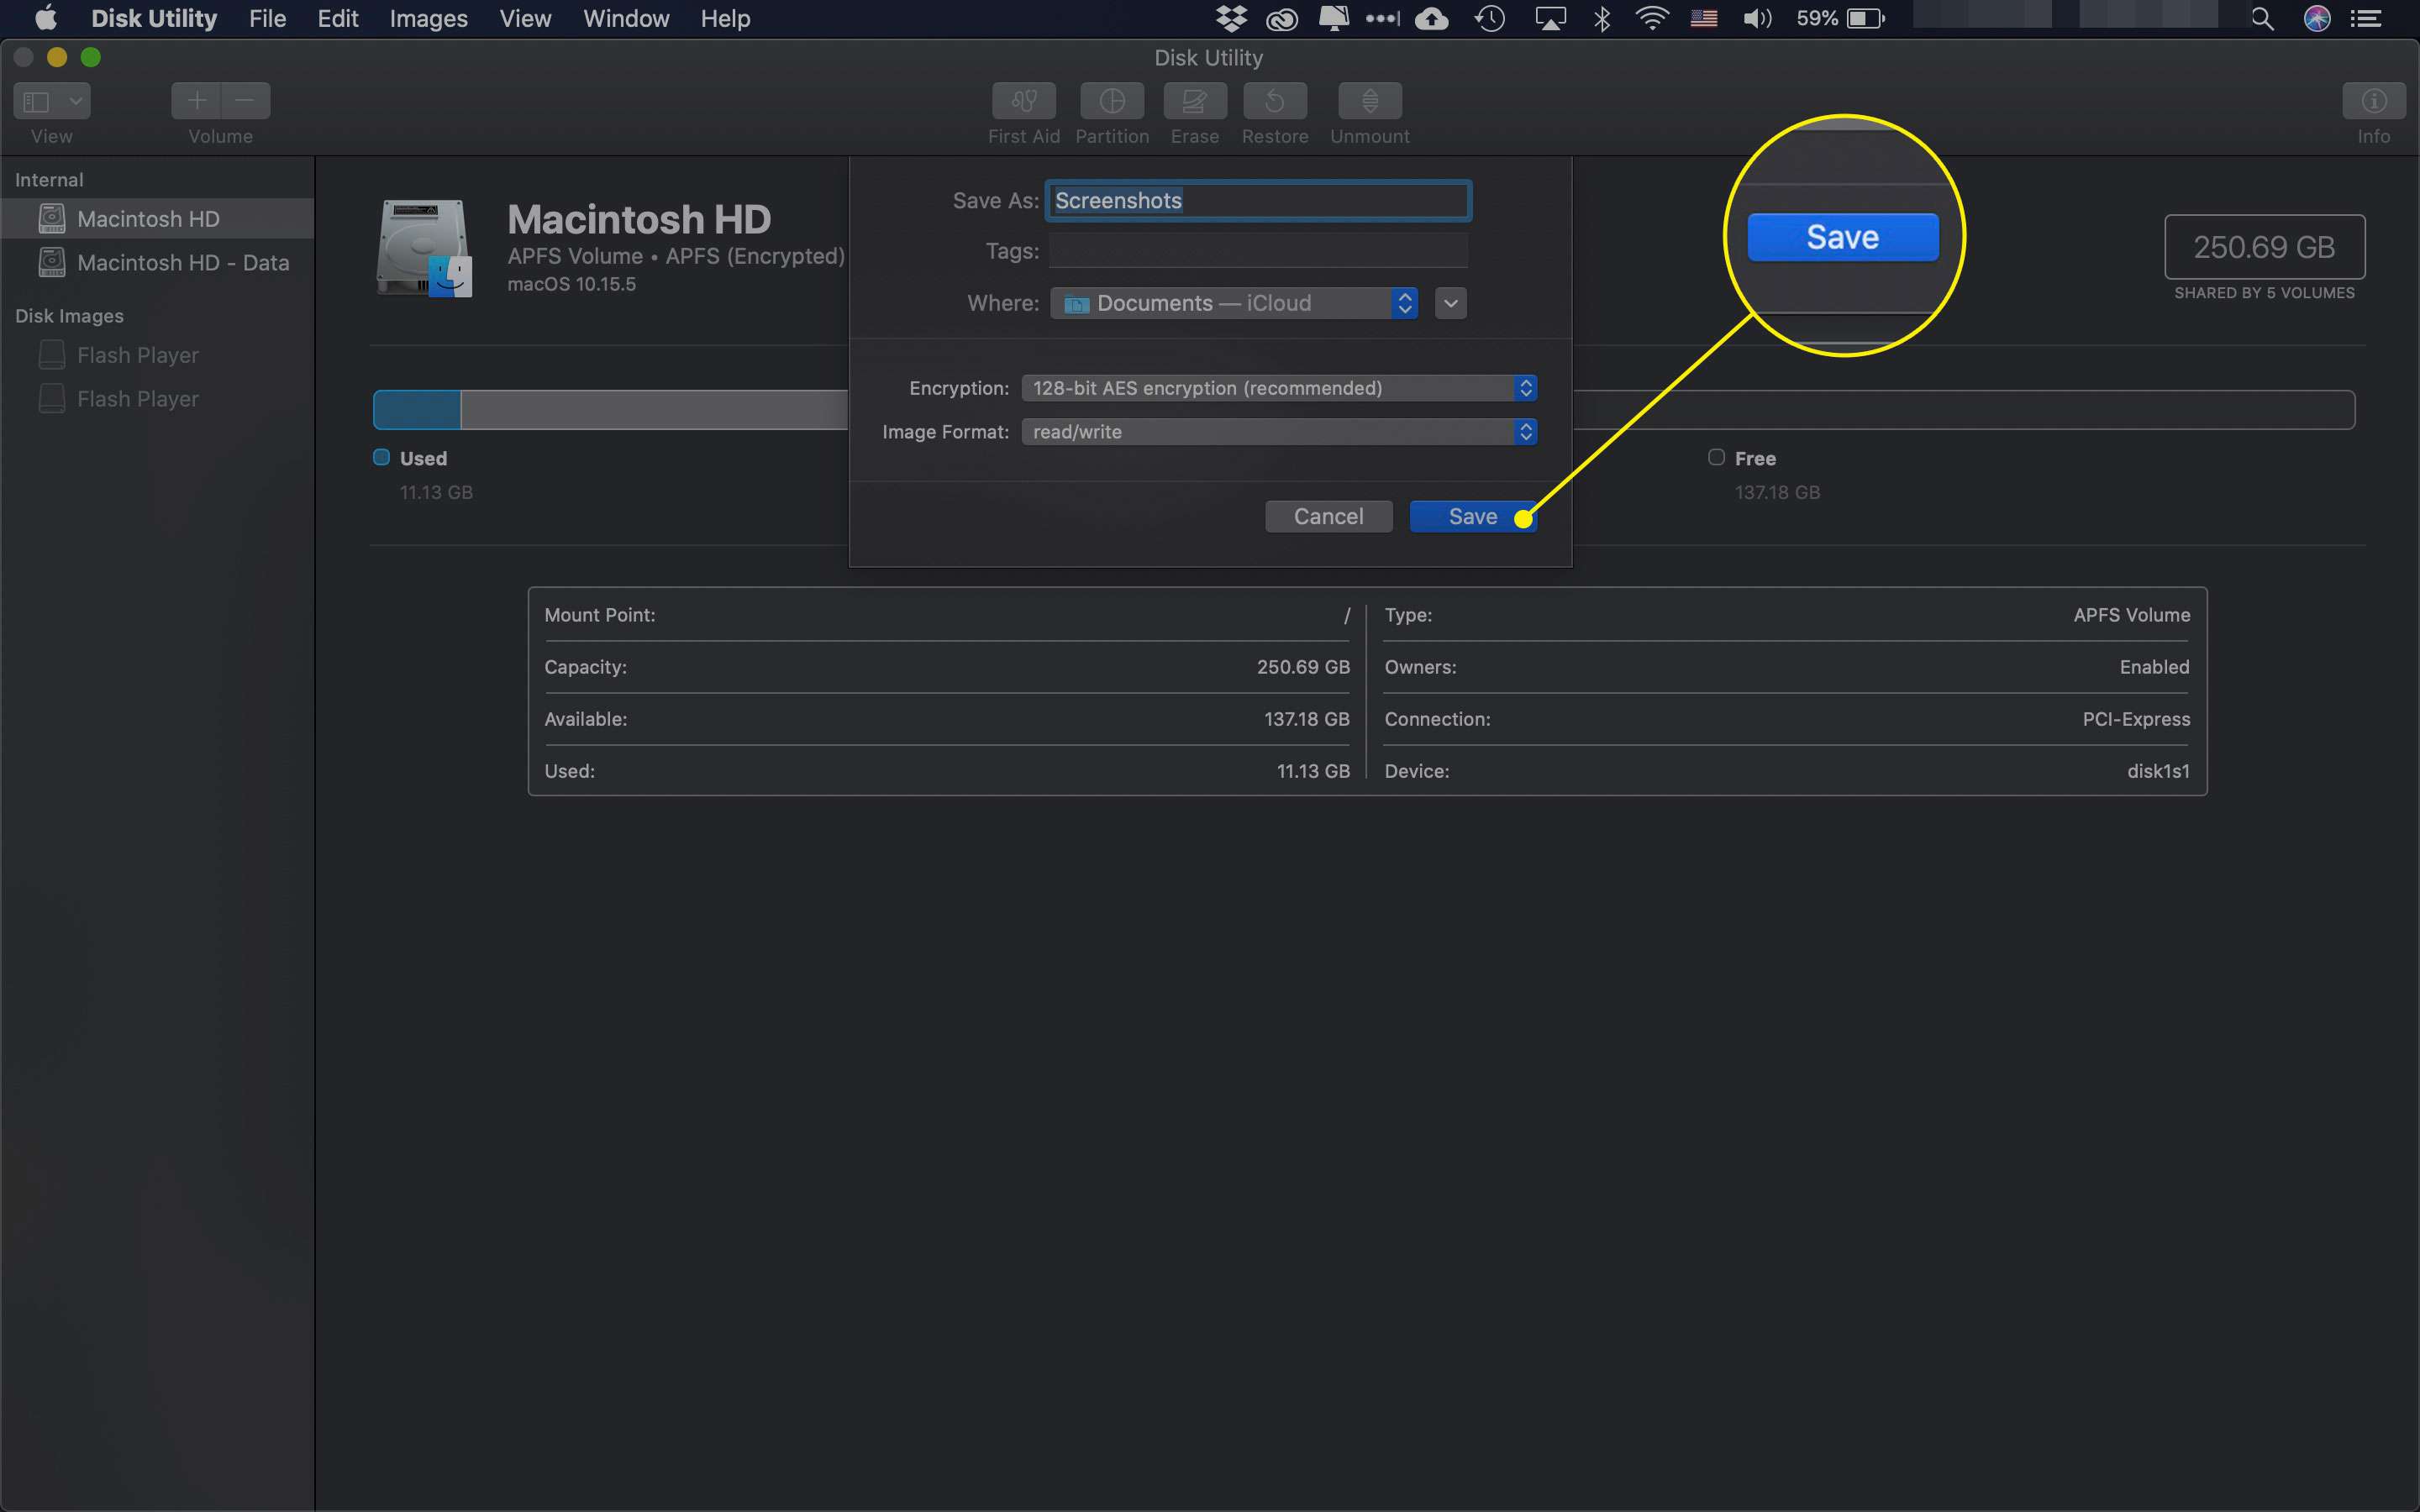Select Macintosh HD - Data volume

coord(157,263)
